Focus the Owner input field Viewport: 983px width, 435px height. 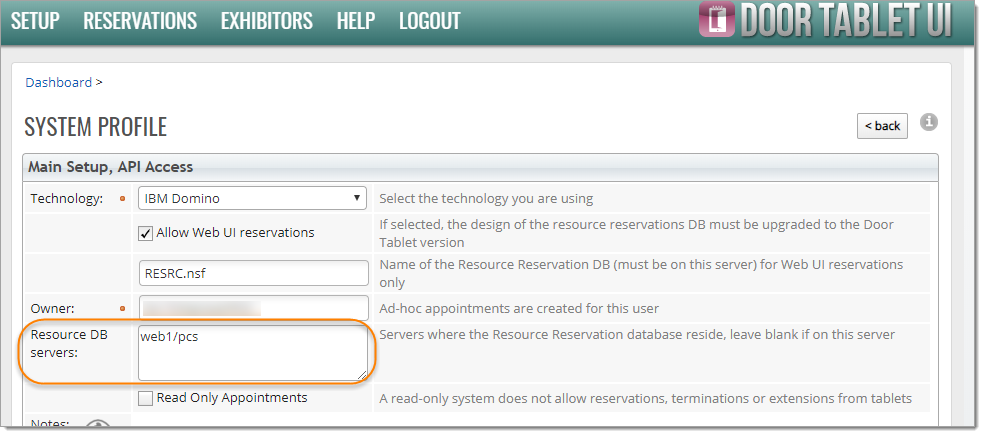coord(253,308)
